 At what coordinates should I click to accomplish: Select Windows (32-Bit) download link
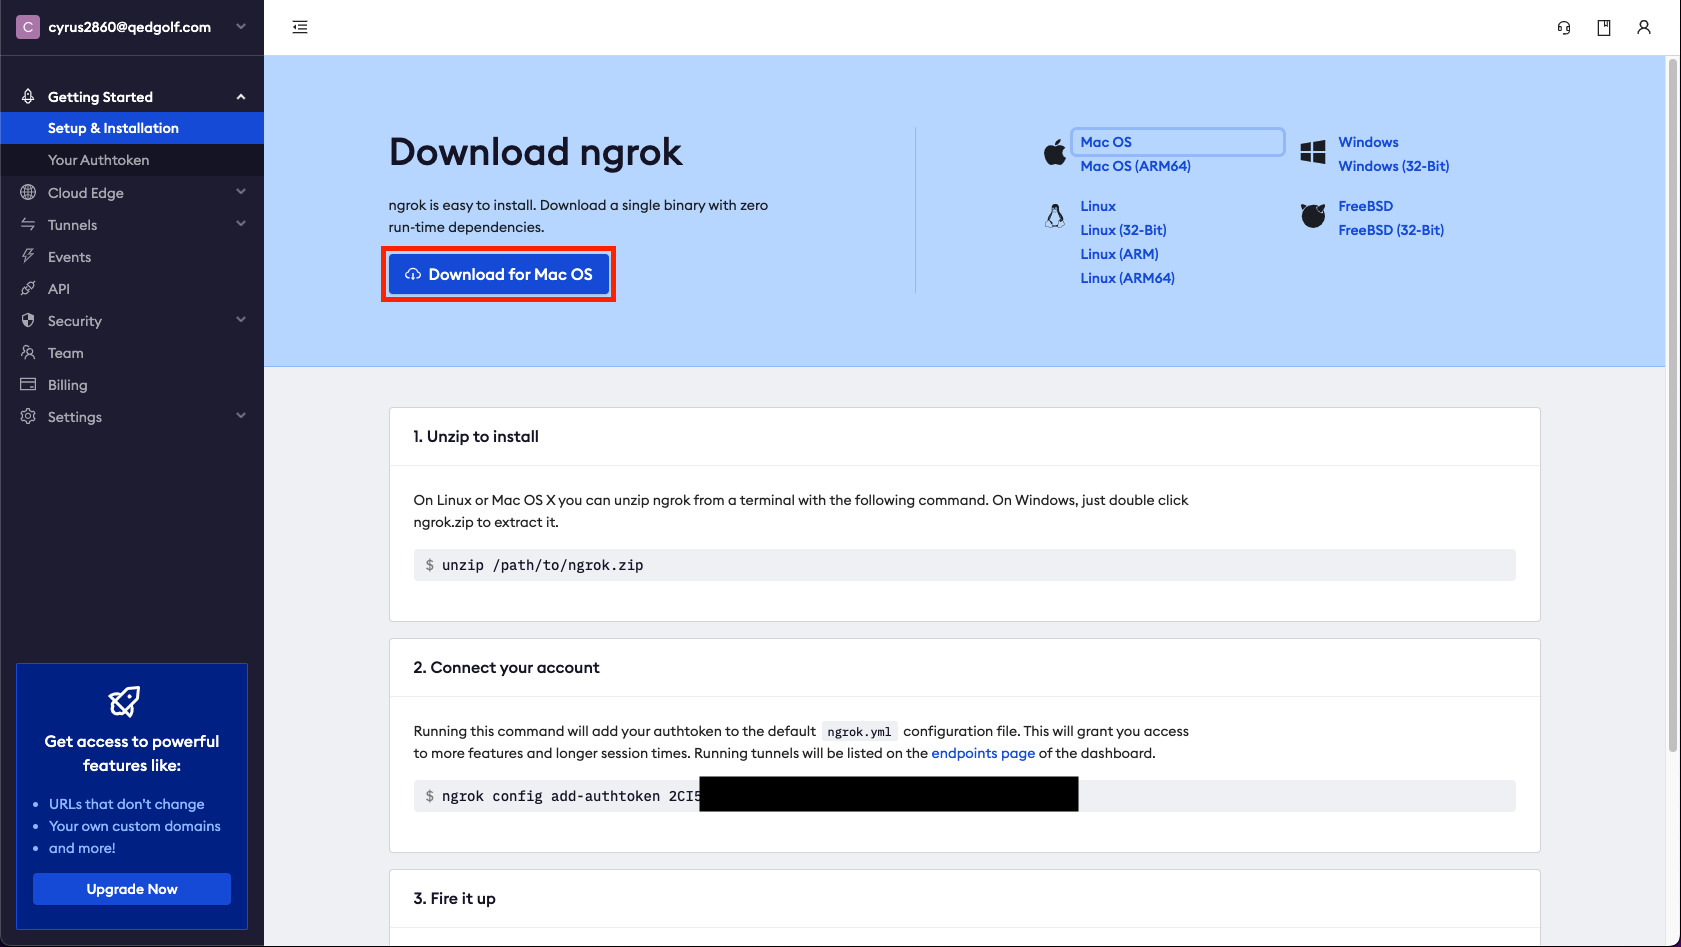pos(1393,166)
